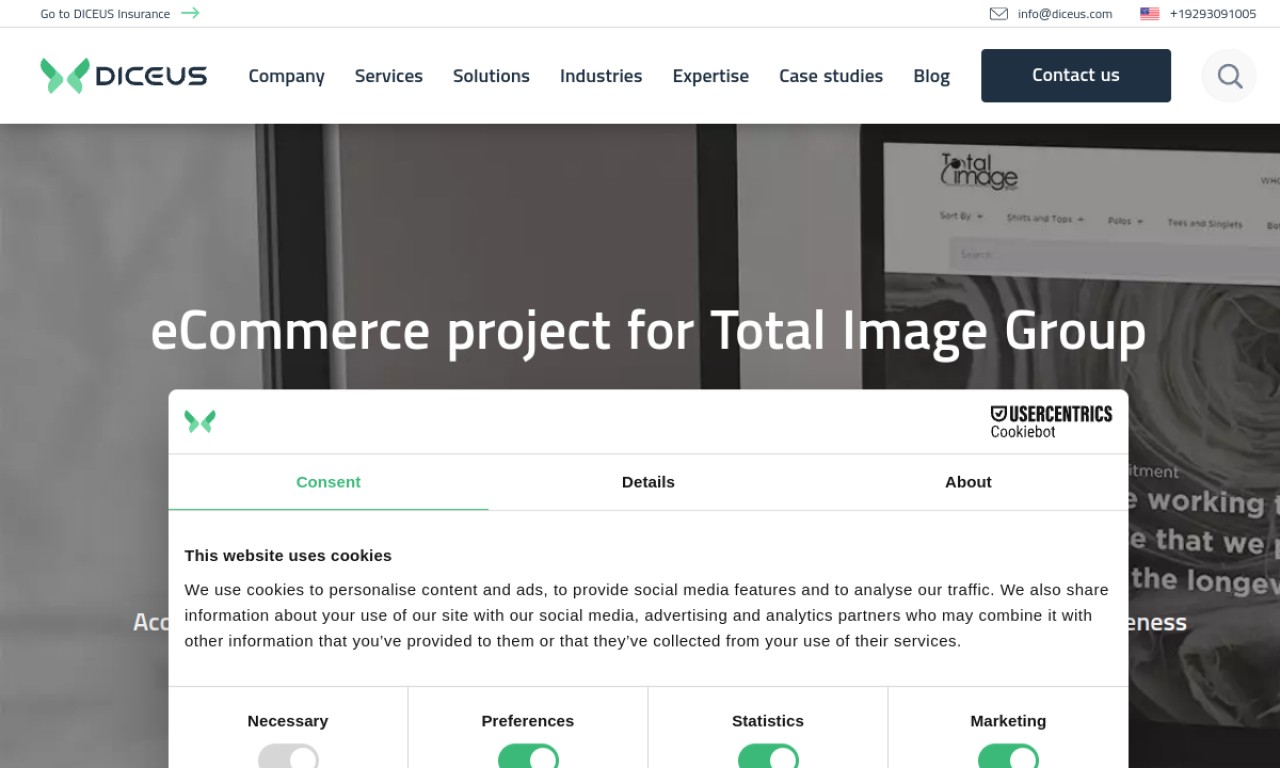
Task: Click the Necessary category label
Action: coord(288,721)
